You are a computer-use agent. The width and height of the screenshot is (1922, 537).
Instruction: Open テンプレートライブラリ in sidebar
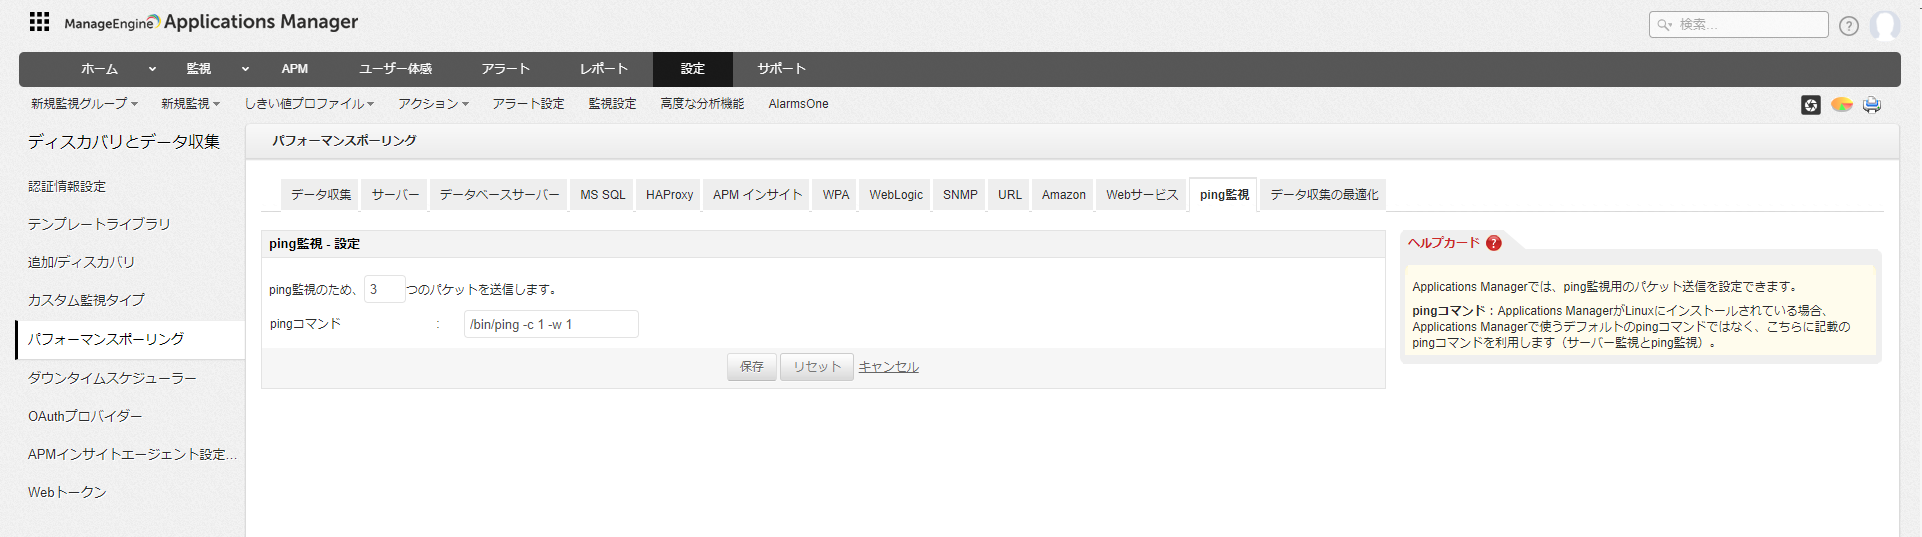tap(99, 224)
